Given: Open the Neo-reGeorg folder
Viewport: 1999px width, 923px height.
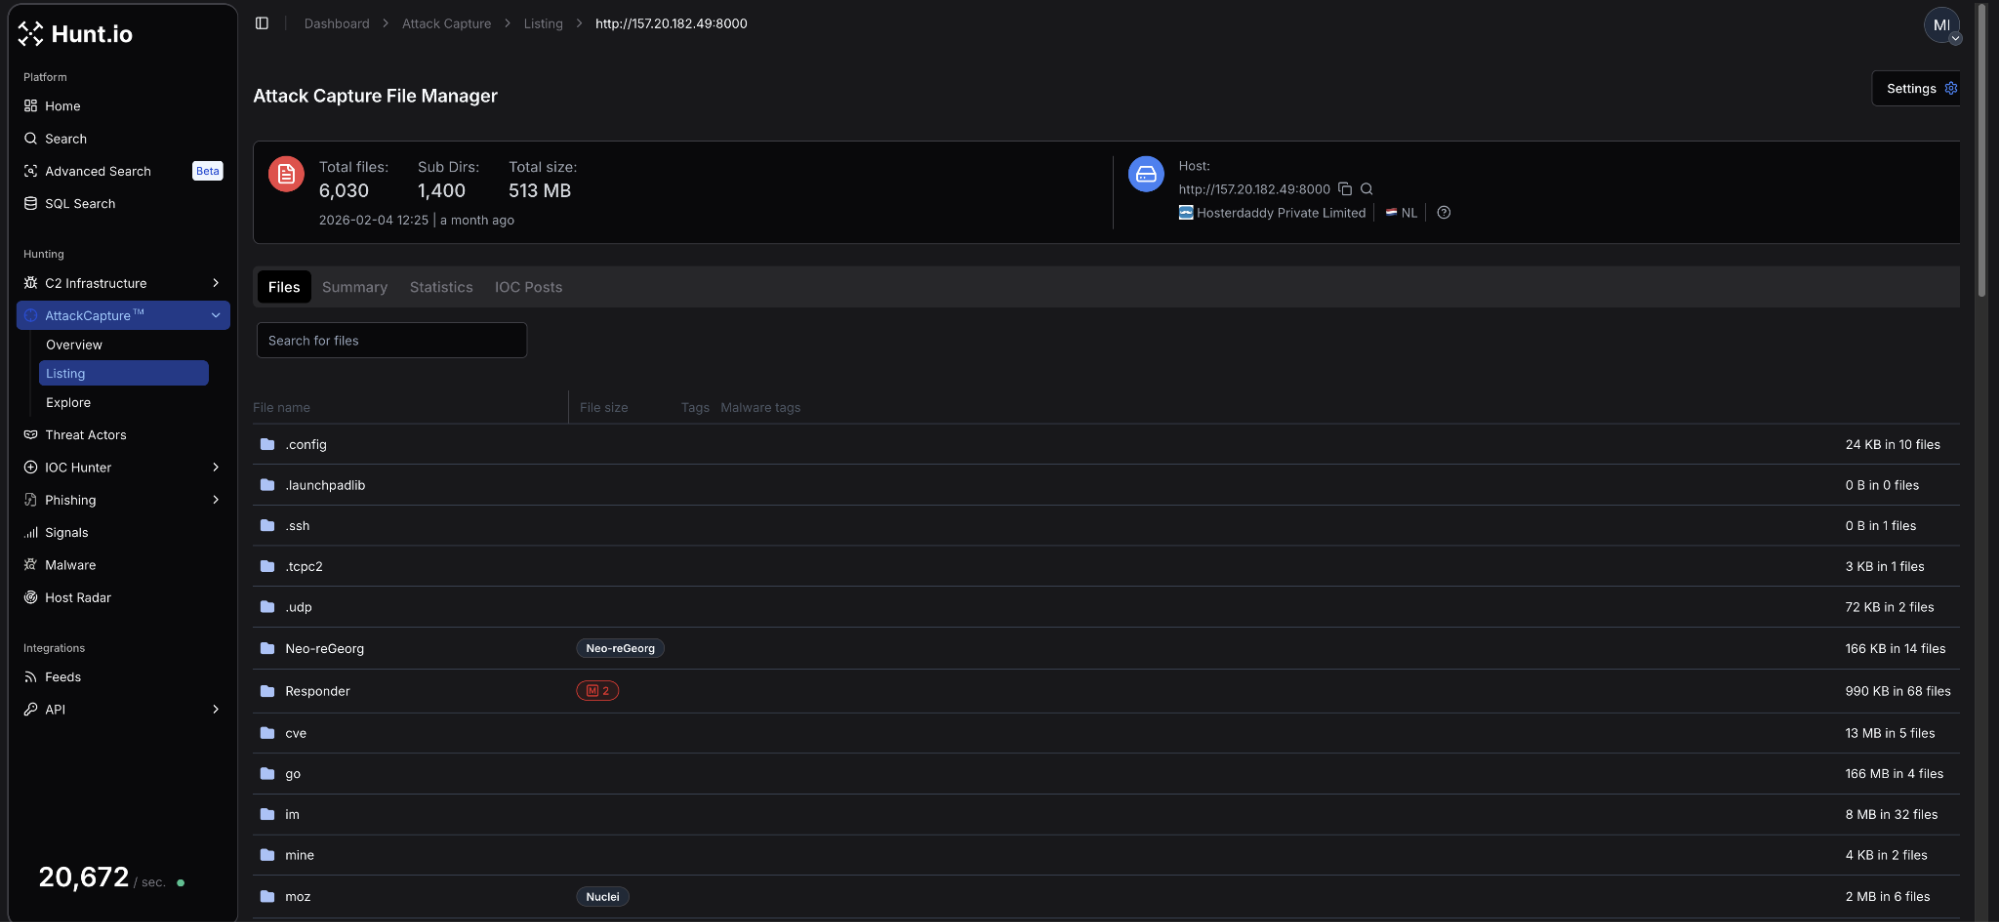Looking at the screenshot, I should [x=324, y=649].
